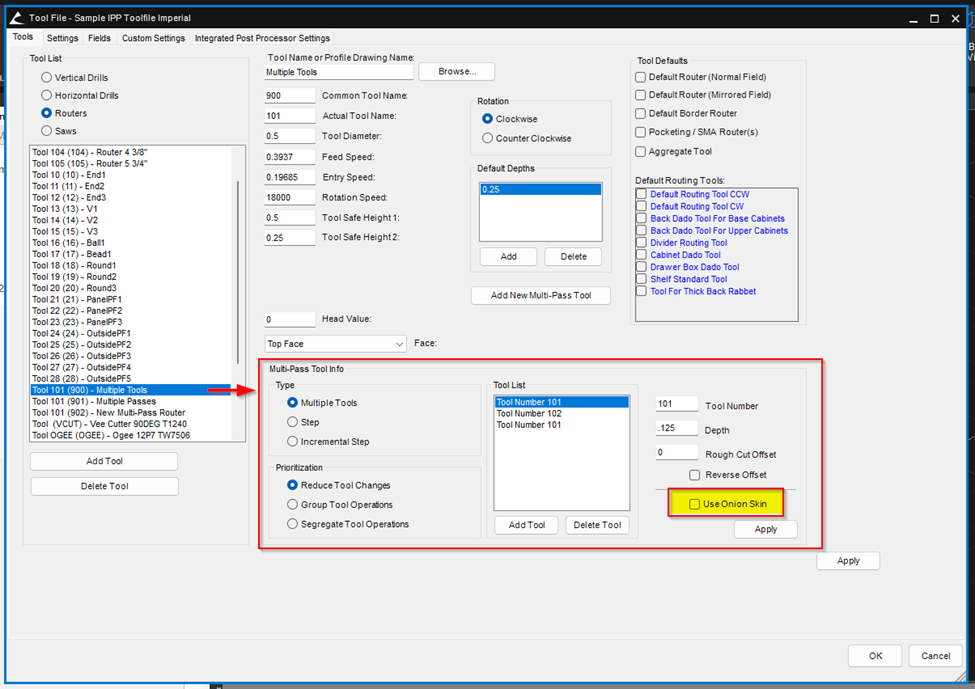
Task: Open the Face dropdown showing Top Face
Action: pyautogui.click(x=335, y=344)
